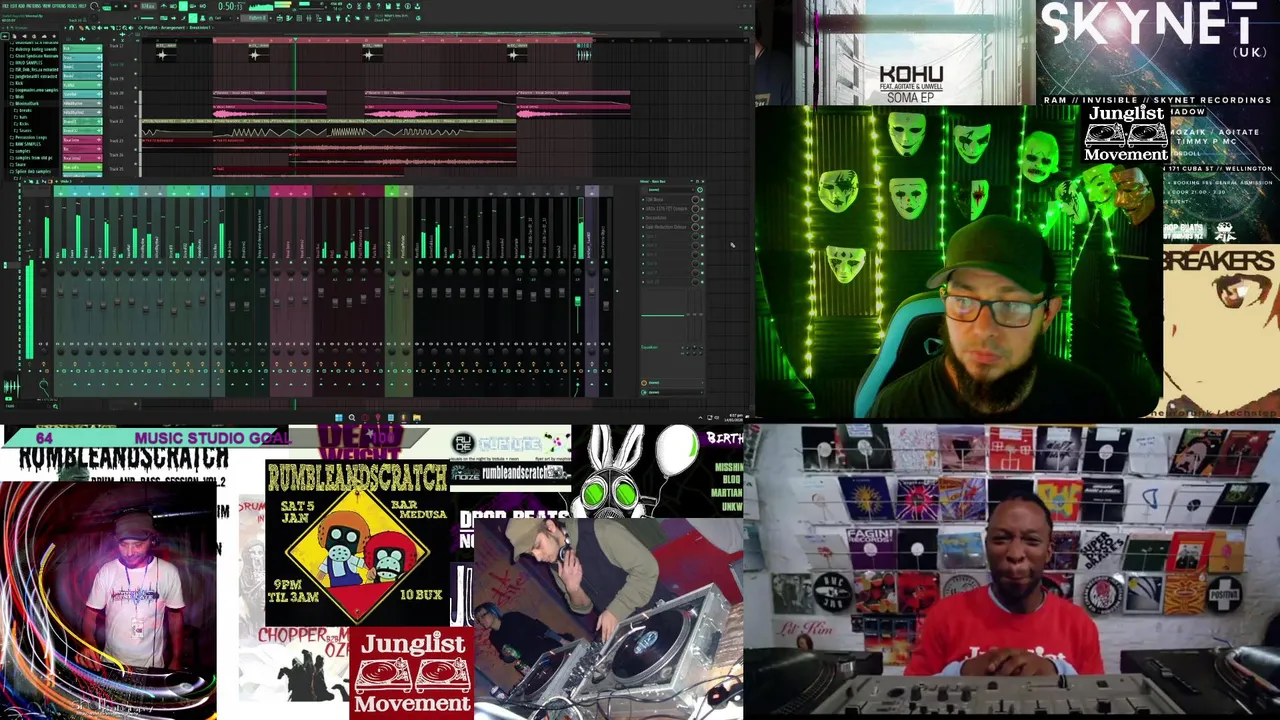
Task: Select the playlist paint brush tool
Action: [88, 28]
